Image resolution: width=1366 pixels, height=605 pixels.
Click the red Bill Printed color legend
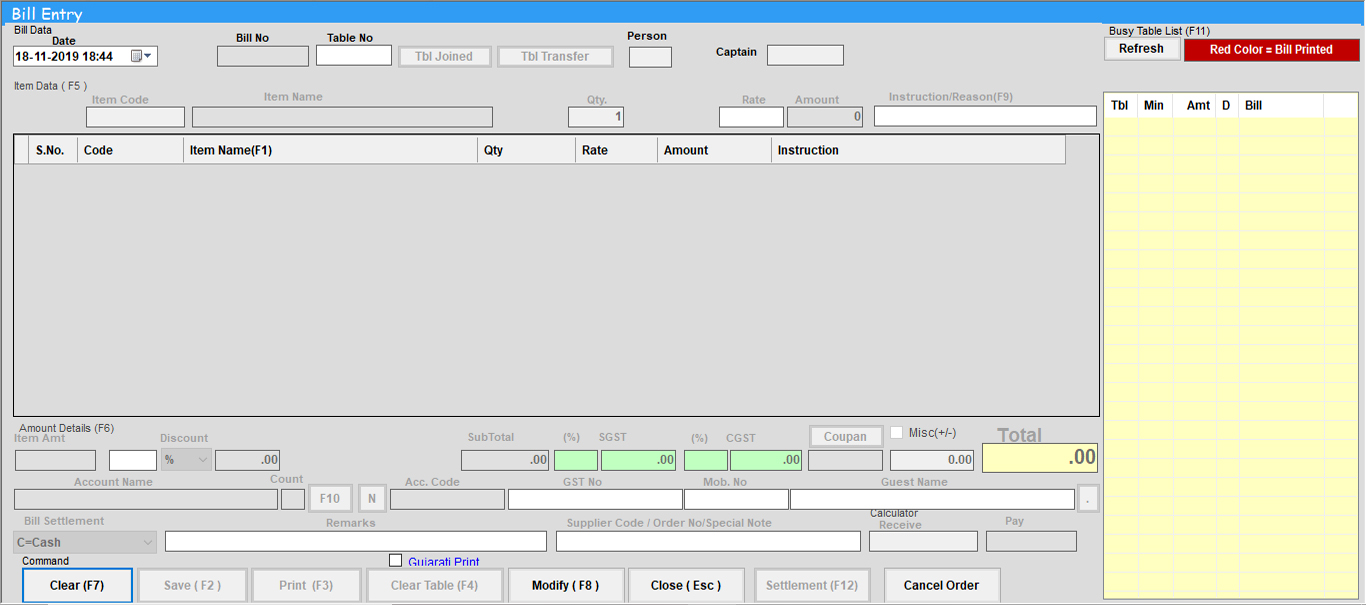[x=1271, y=49]
